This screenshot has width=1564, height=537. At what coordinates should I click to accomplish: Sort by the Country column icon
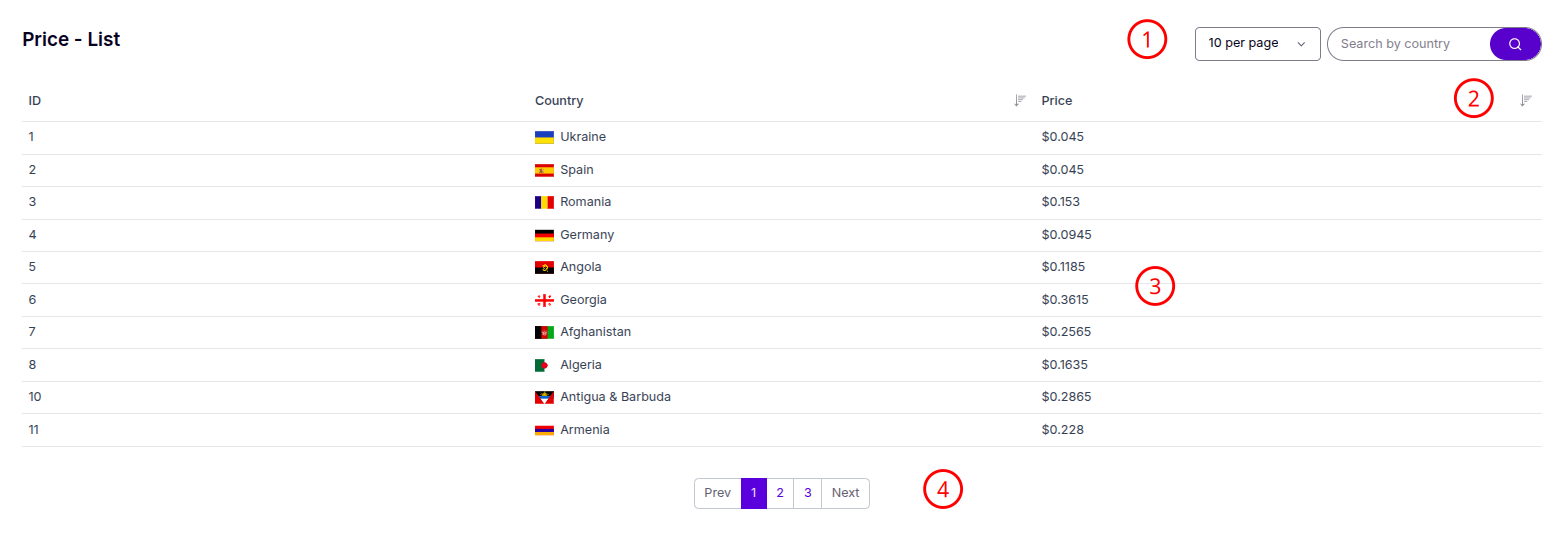[x=1020, y=100]
